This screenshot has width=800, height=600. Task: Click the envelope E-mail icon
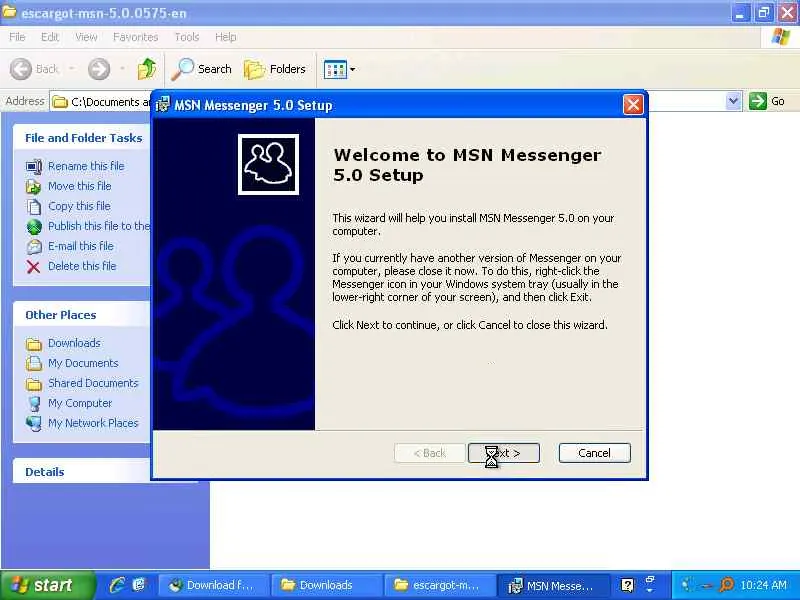click(34, 246)
